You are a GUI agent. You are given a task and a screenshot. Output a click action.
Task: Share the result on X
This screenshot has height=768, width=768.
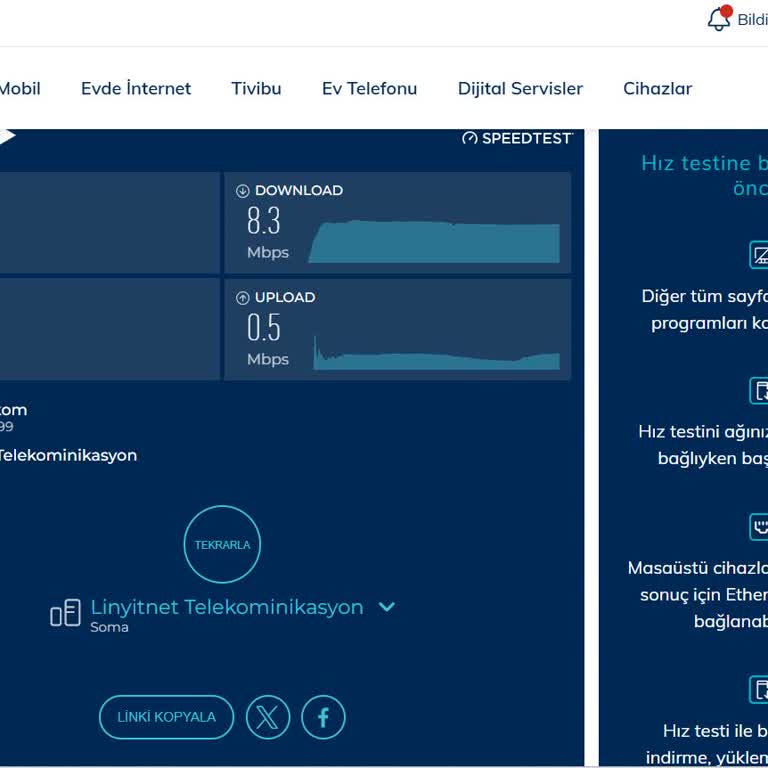tap(268, 717)
